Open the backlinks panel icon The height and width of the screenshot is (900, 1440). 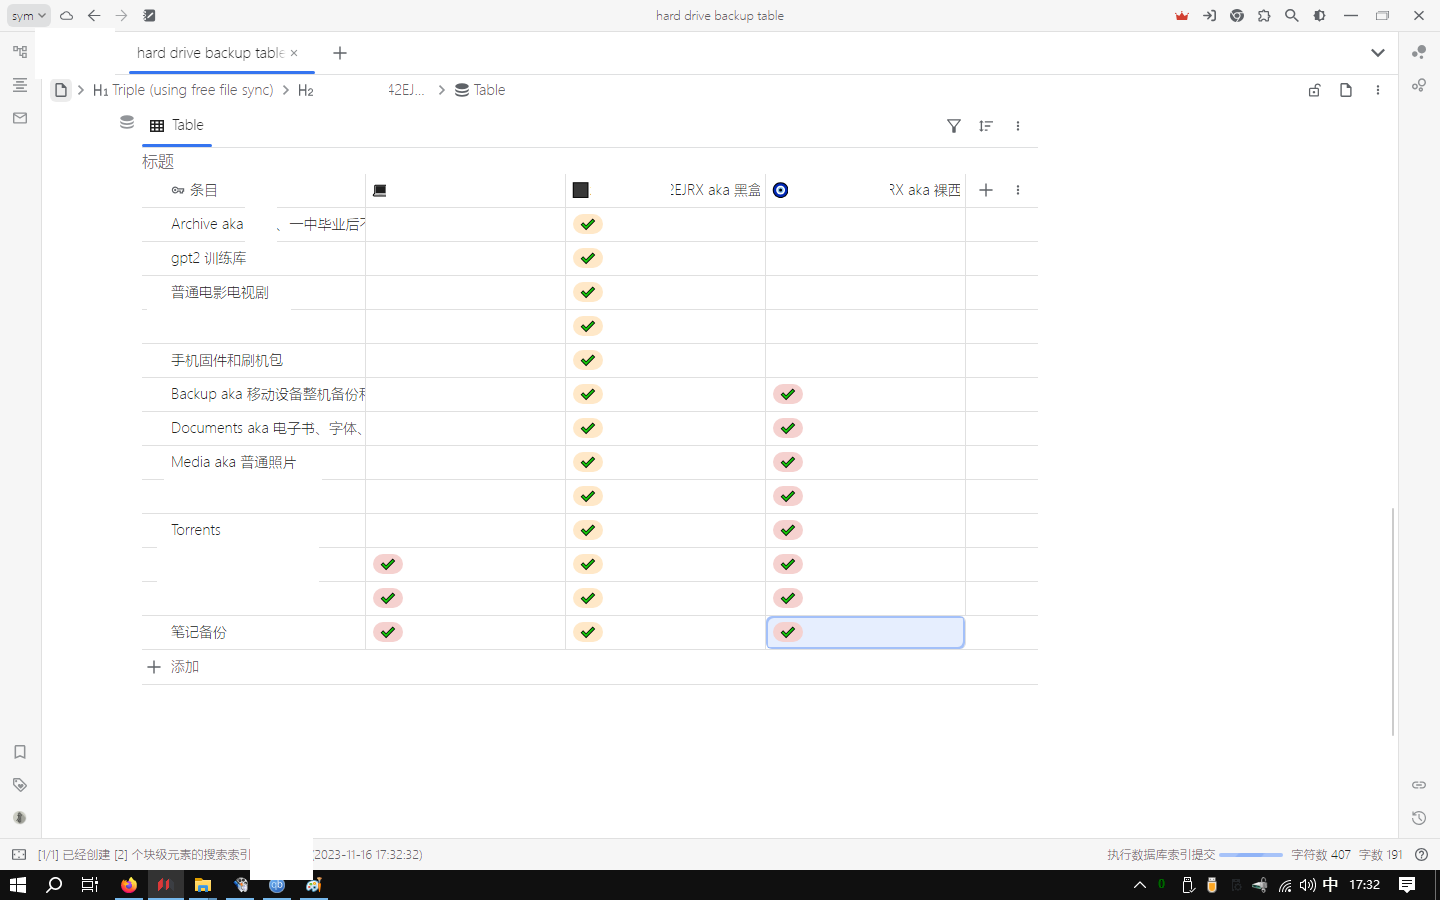[1419, 785]
